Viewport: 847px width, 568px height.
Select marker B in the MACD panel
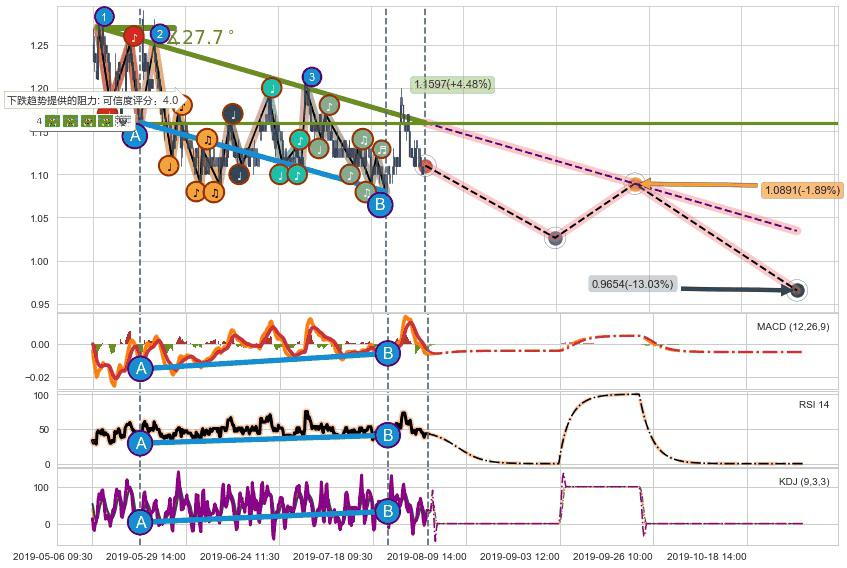click(387, 352)
